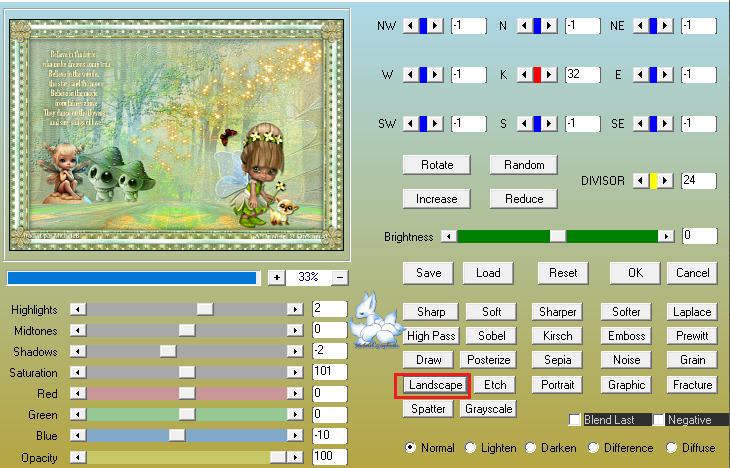
Task: Select the Normal blend mode radio
Action: [410, 448]
